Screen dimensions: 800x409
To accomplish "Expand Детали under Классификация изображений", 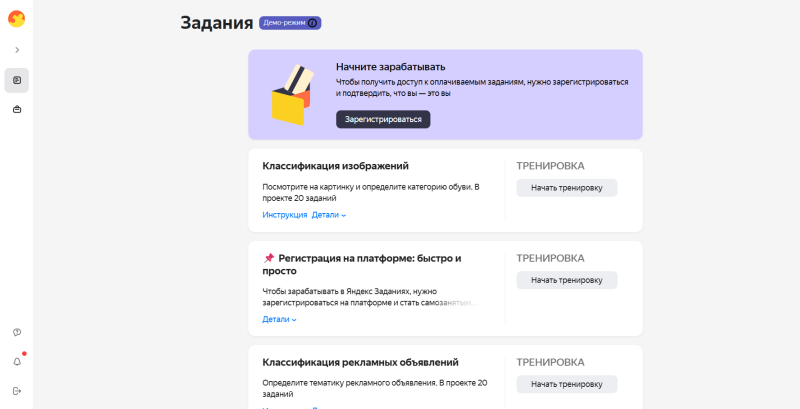I will pyautogui.click(x=329, y=215).
